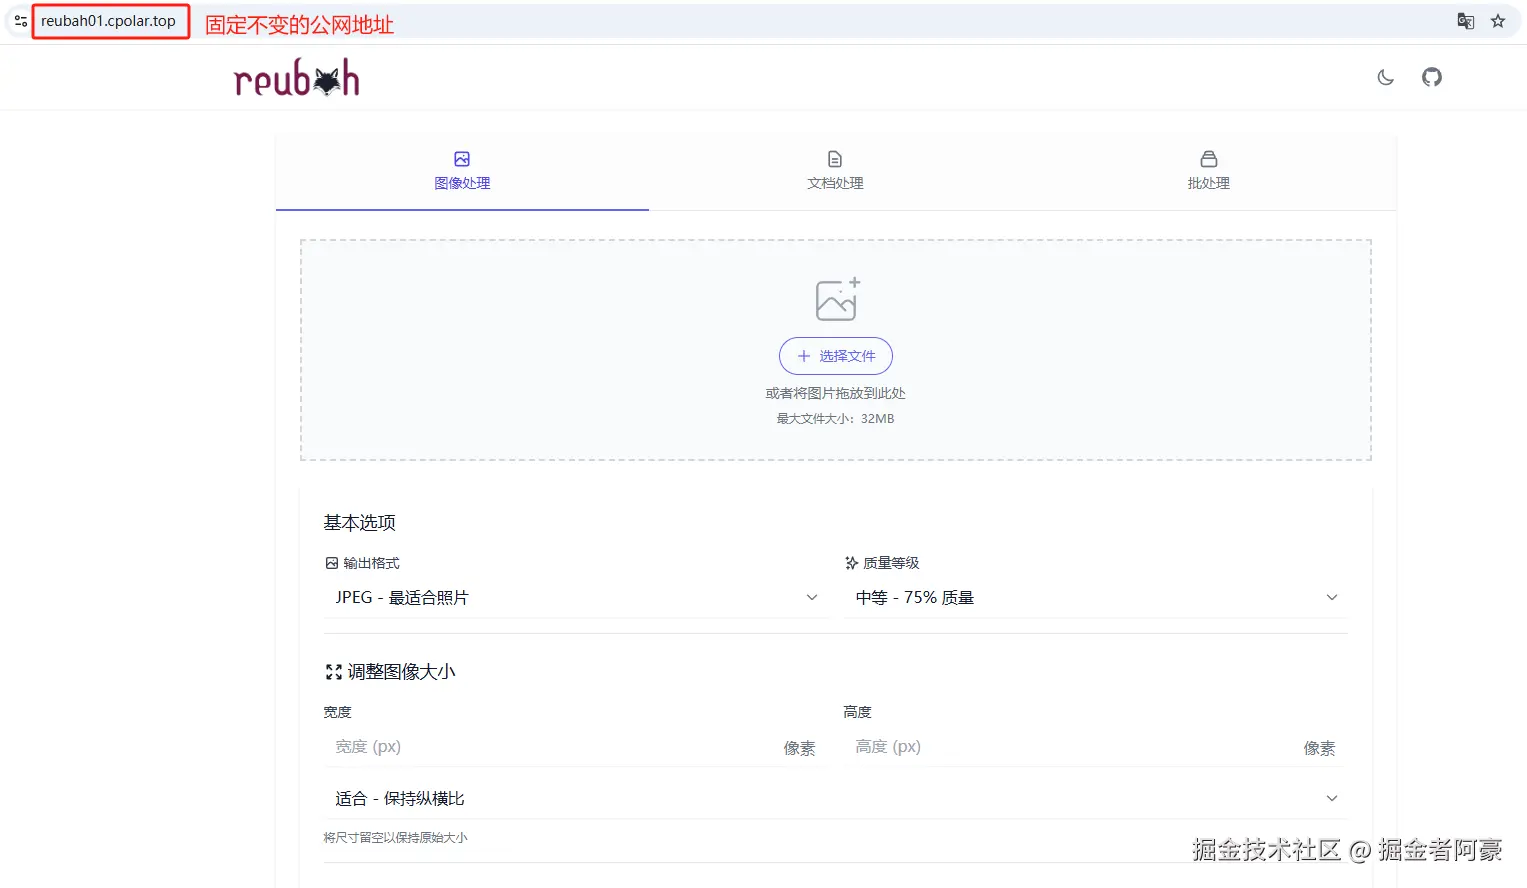Click the reubah logo
The width and height of the screenshot is (1527, 888).
pos(296,78)
